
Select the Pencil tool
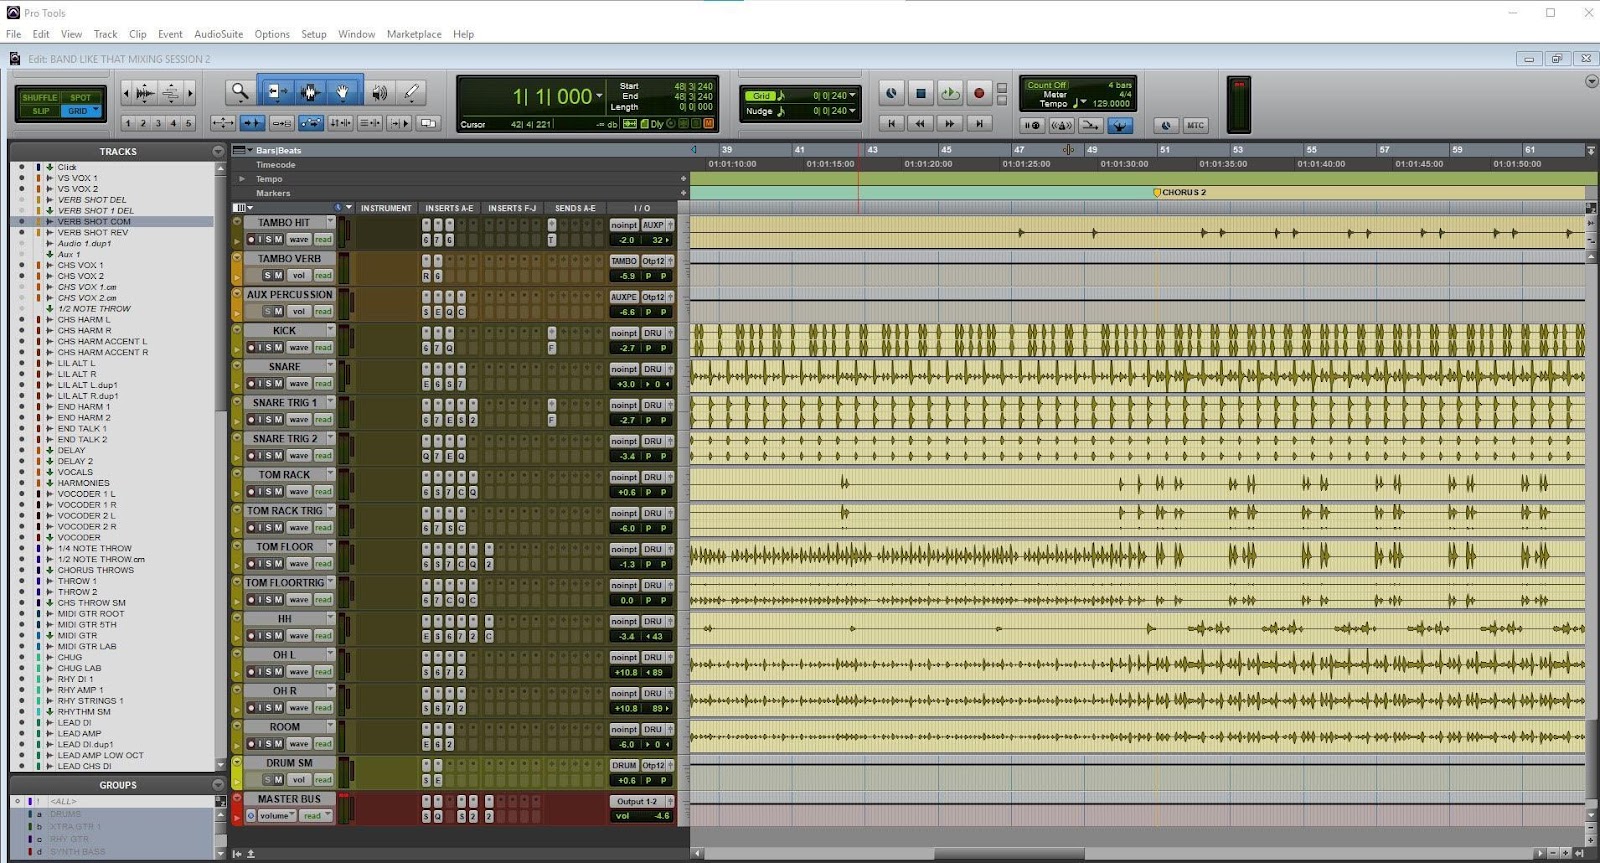pos(412,92)
